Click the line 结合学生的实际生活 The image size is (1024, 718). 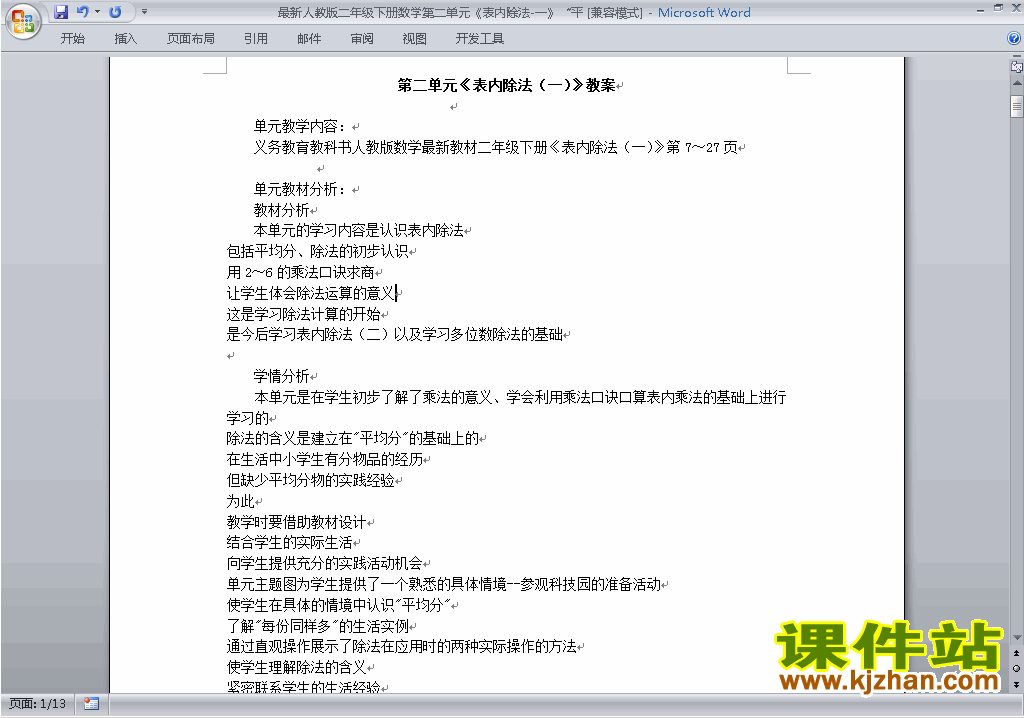coord(289,542)
